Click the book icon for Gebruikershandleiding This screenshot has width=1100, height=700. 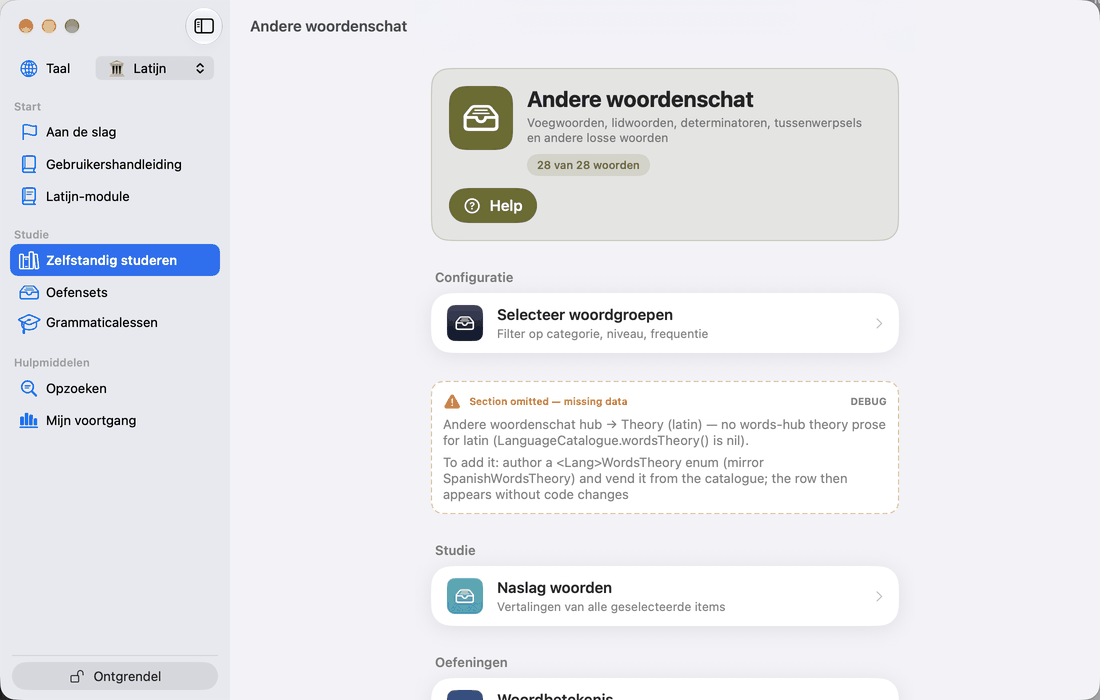point(29,164)
